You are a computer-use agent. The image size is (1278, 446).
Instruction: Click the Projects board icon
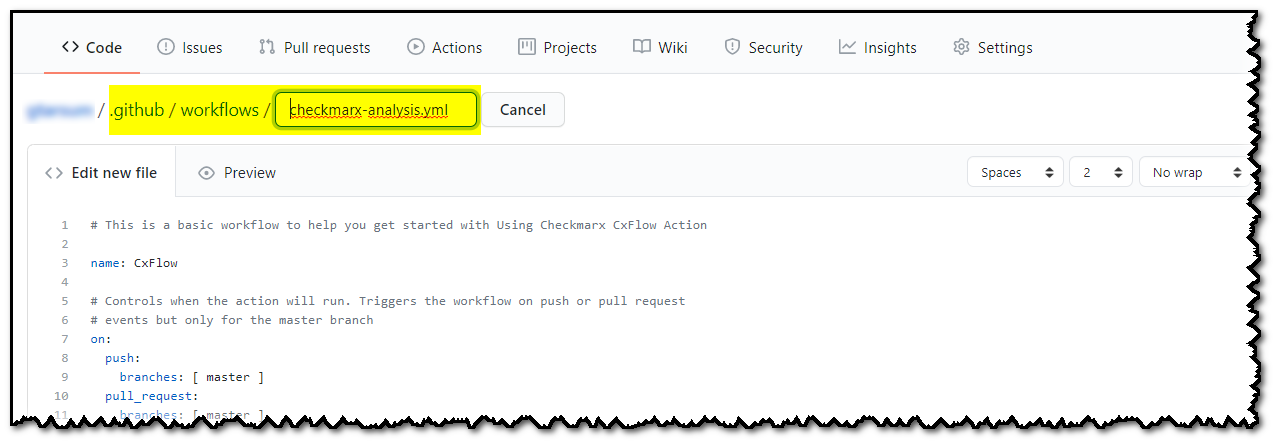[x=527, y=47]
